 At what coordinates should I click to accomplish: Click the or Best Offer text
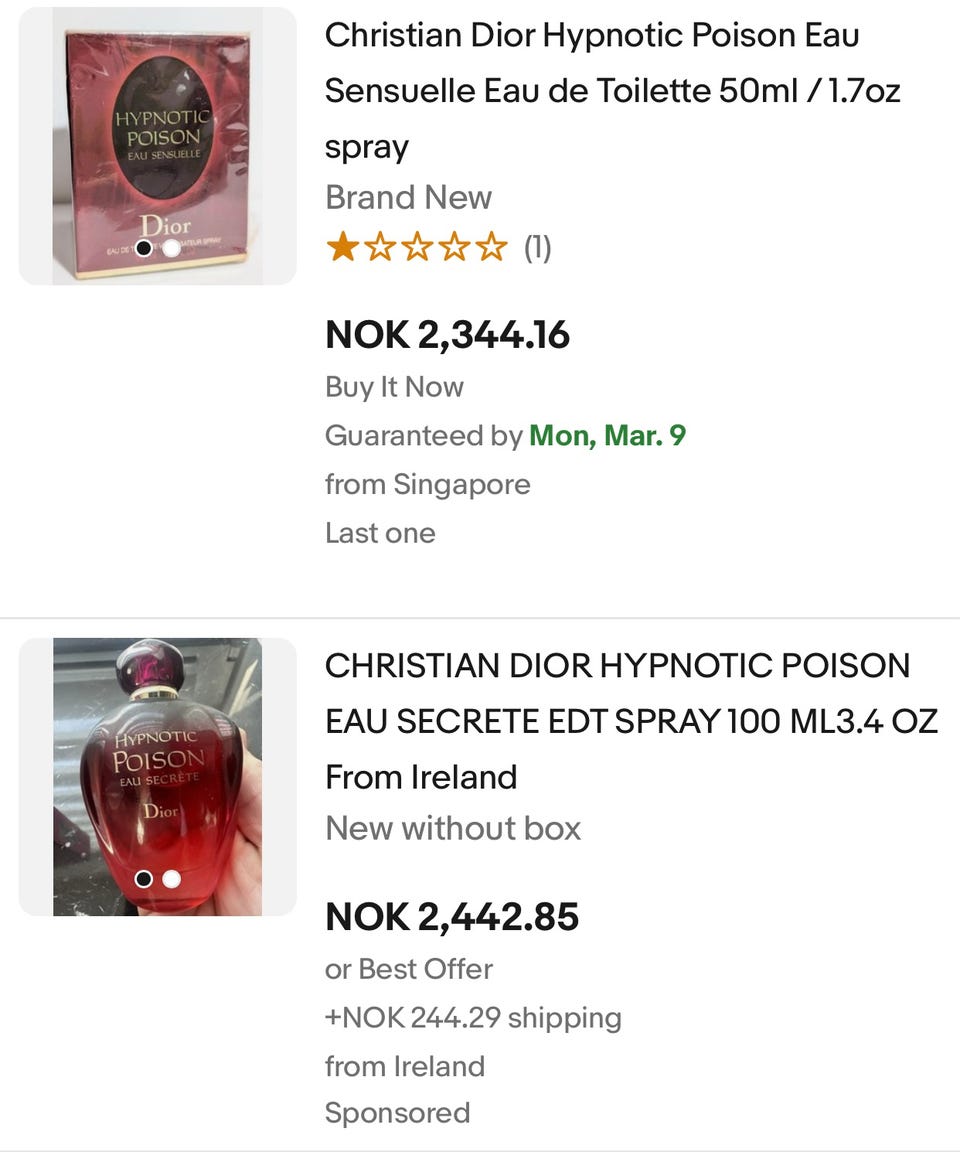pos(409,969)
